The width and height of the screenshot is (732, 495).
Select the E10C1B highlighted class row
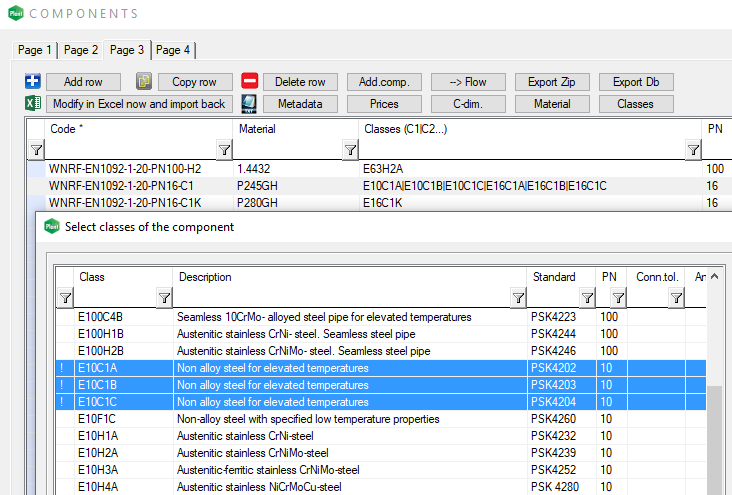(x=300, y=385)
